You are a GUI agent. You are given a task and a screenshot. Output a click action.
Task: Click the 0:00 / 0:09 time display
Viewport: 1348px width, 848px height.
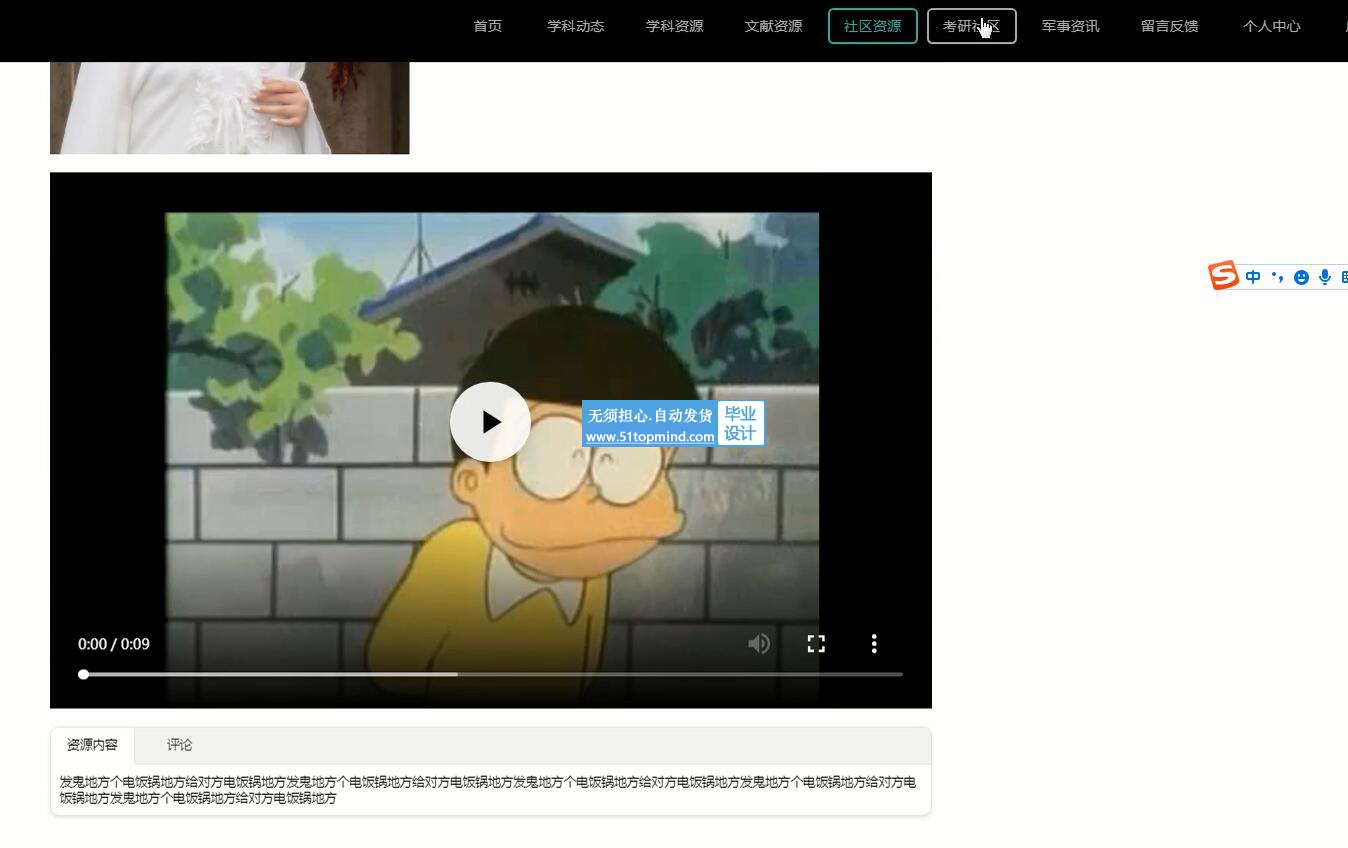(x=114, y=644)
